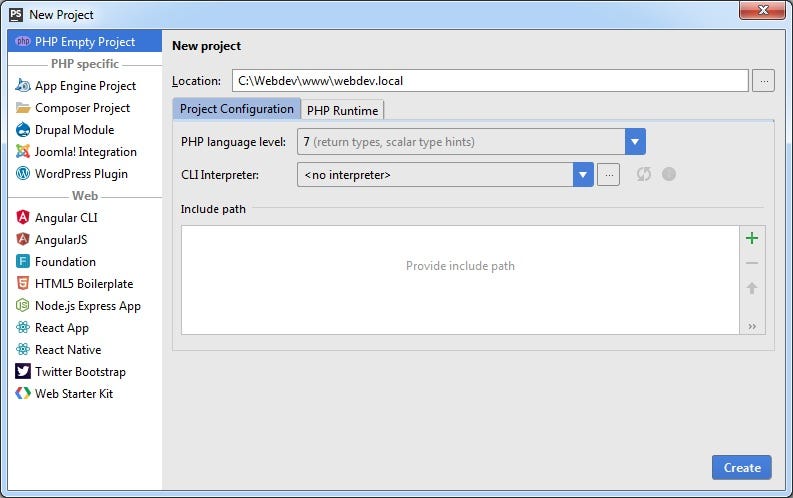Select Foundation text label
Screen dimensions: 793x498
click(65, 261)
